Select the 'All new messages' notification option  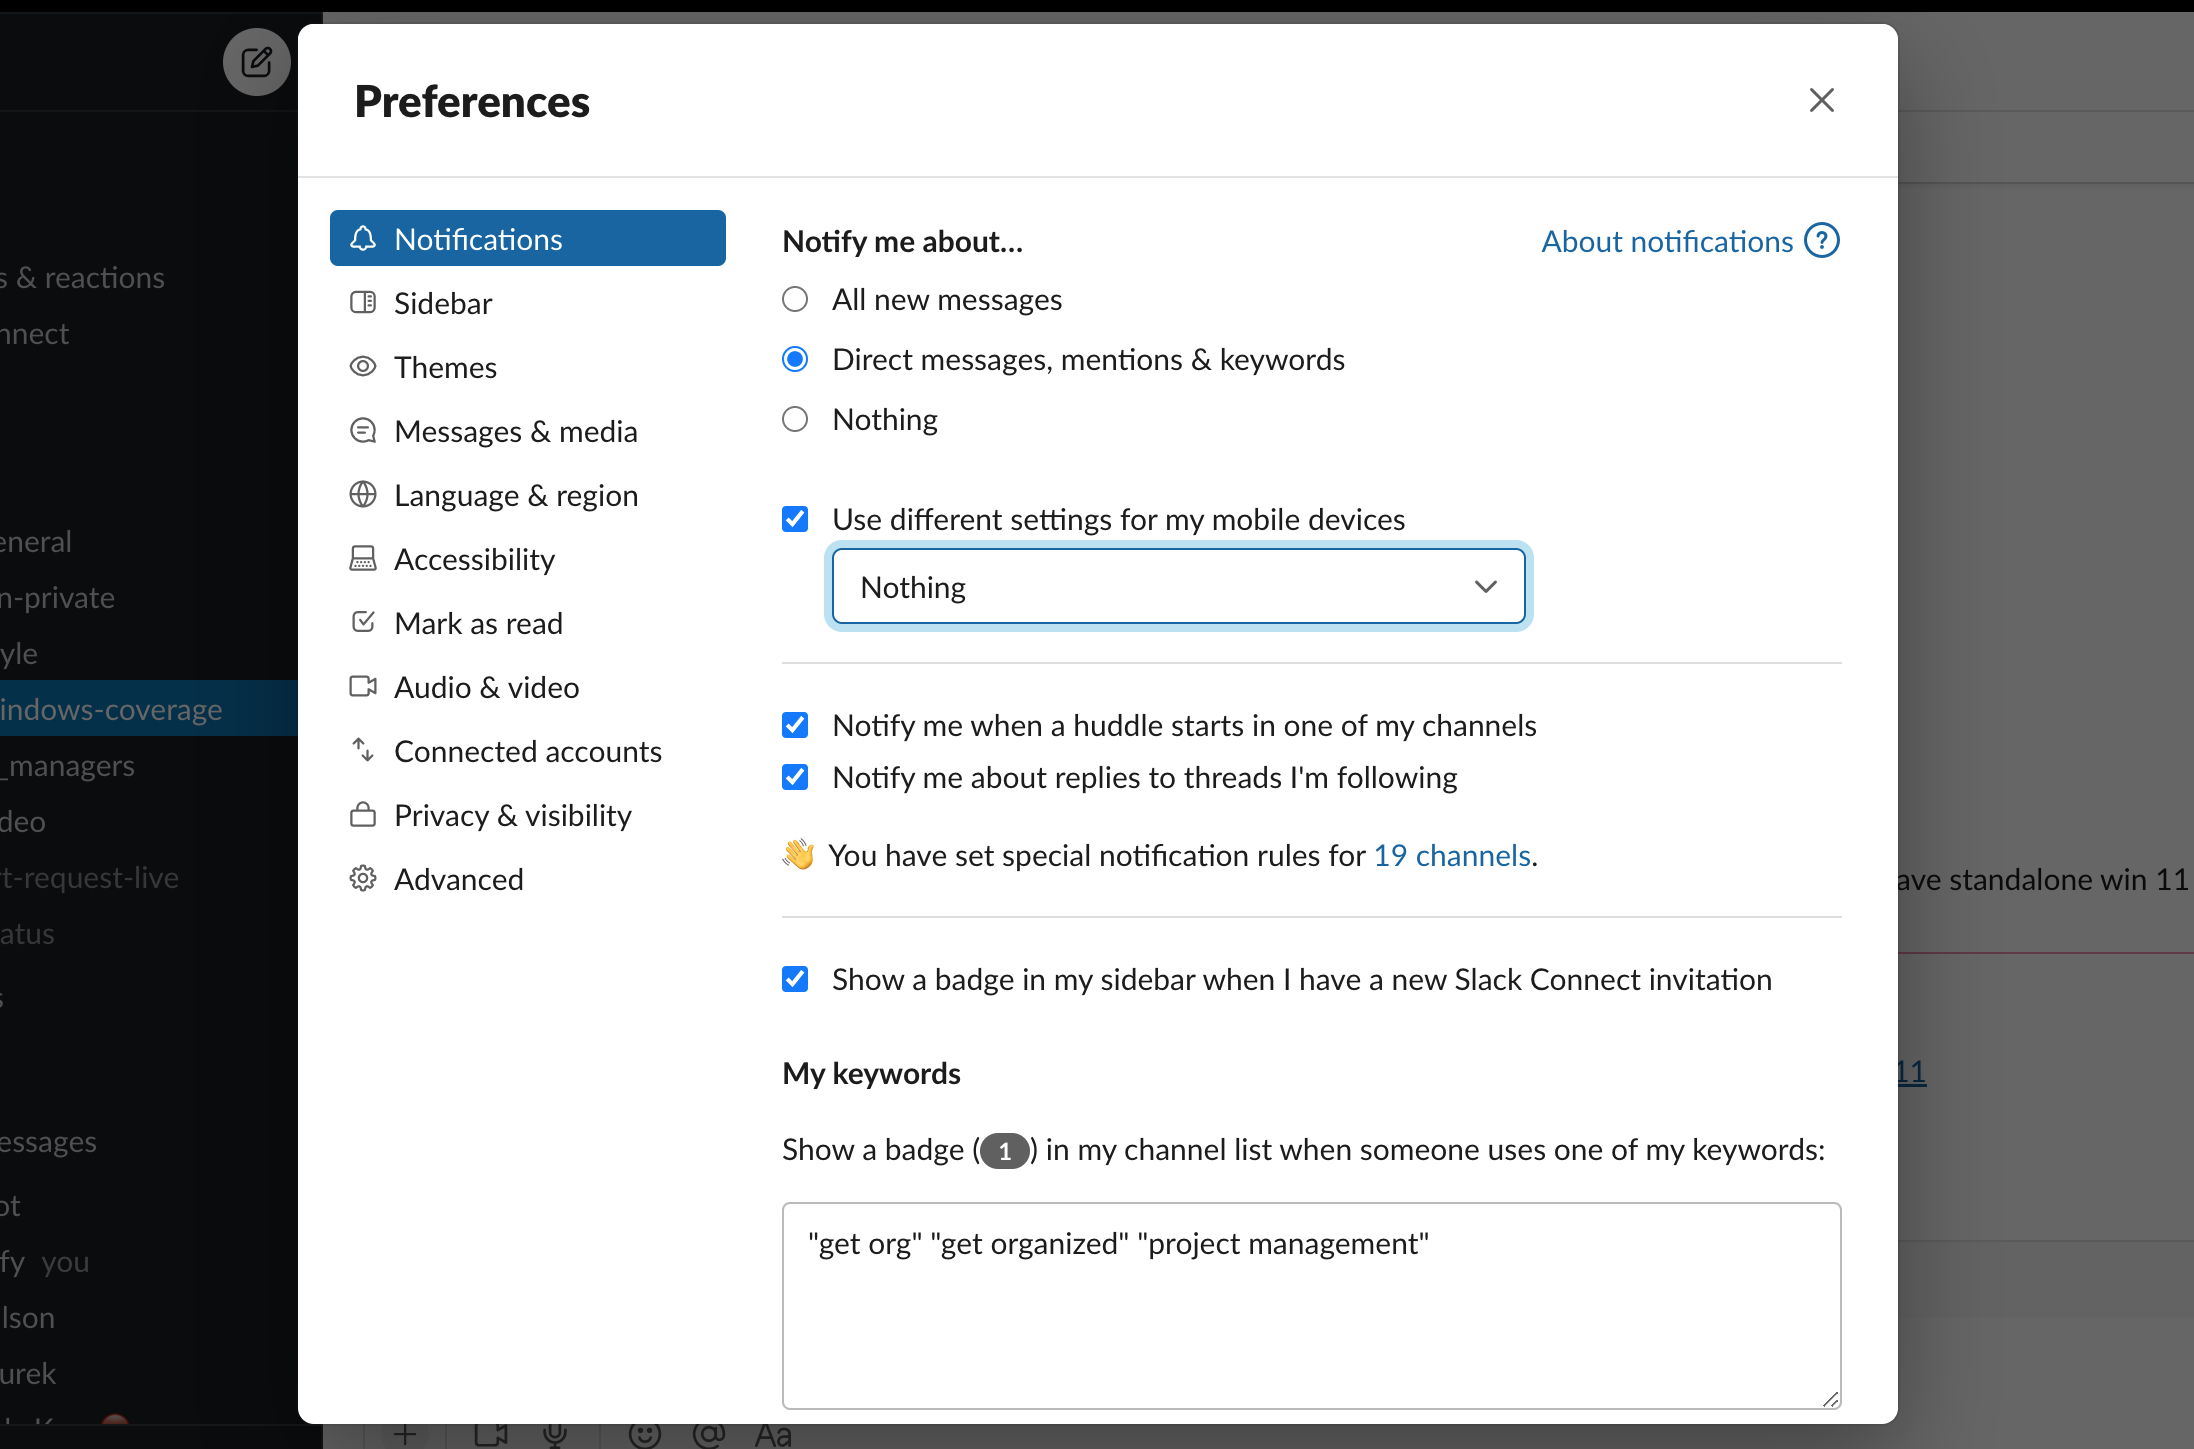[794, 298]
